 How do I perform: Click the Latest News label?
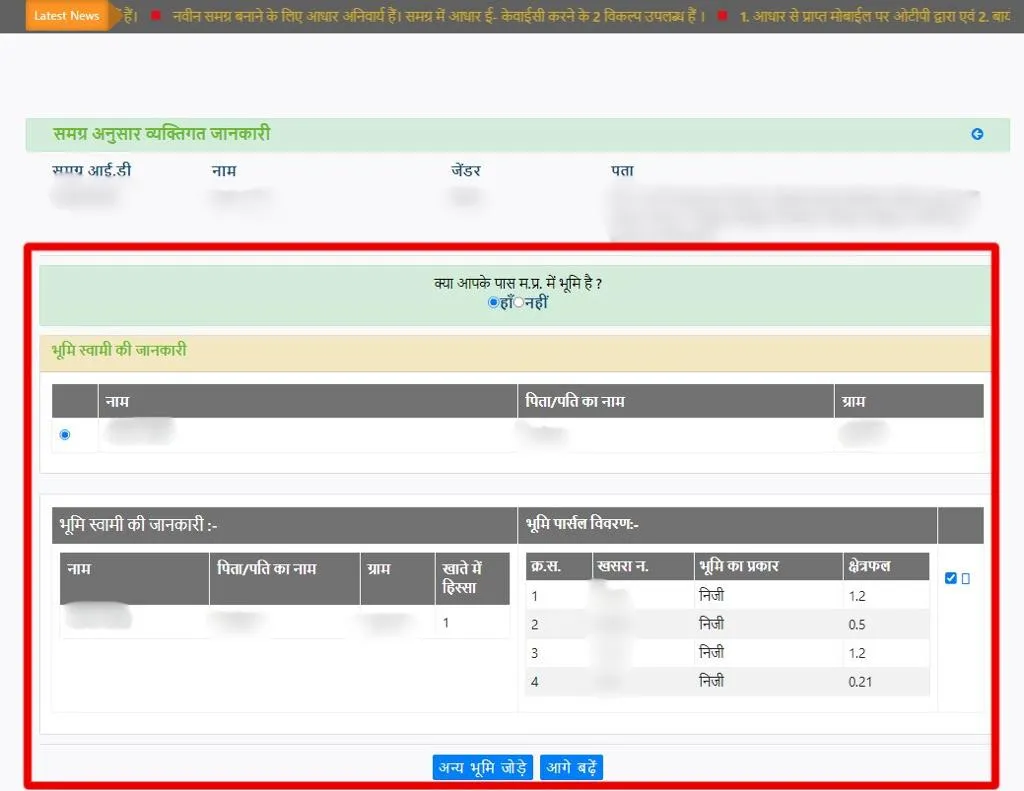click(67, 16)
